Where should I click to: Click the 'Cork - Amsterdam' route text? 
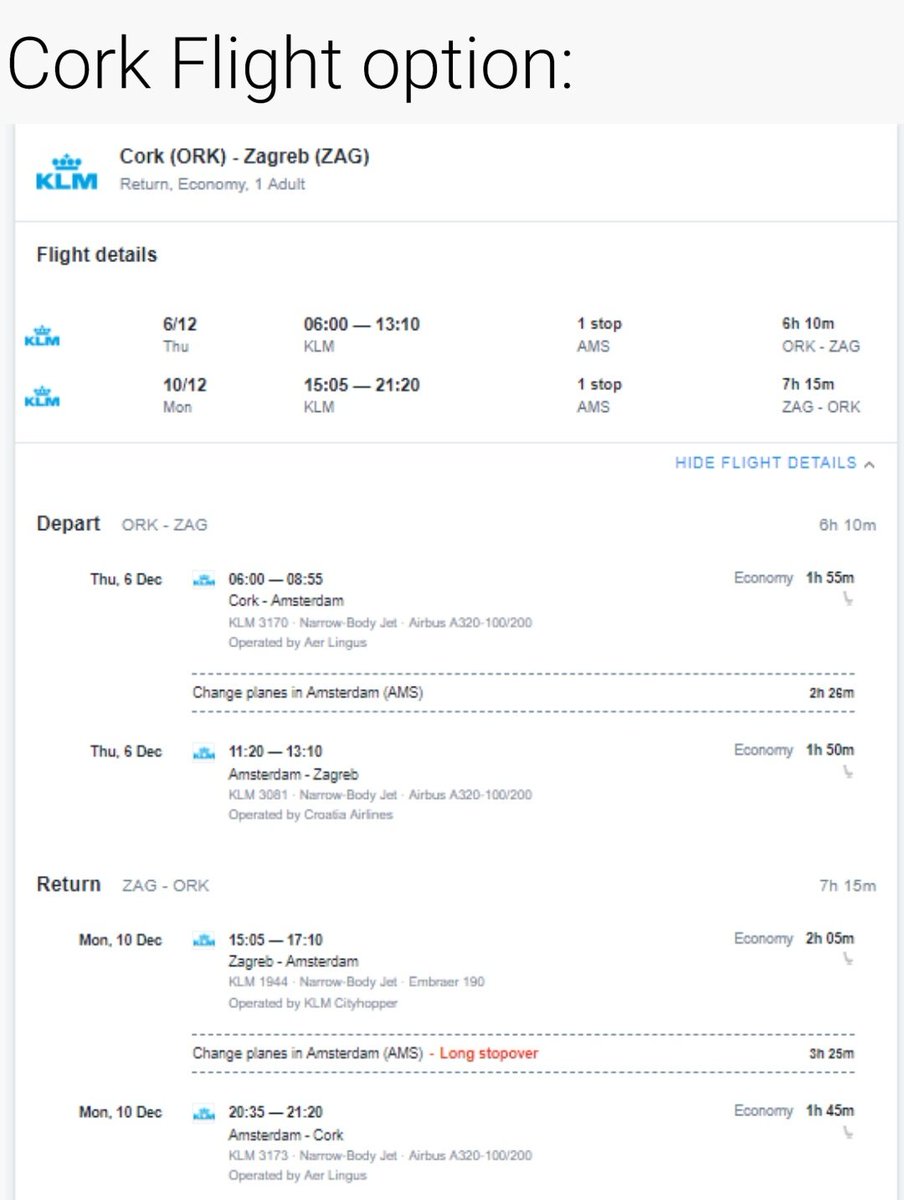286,601
